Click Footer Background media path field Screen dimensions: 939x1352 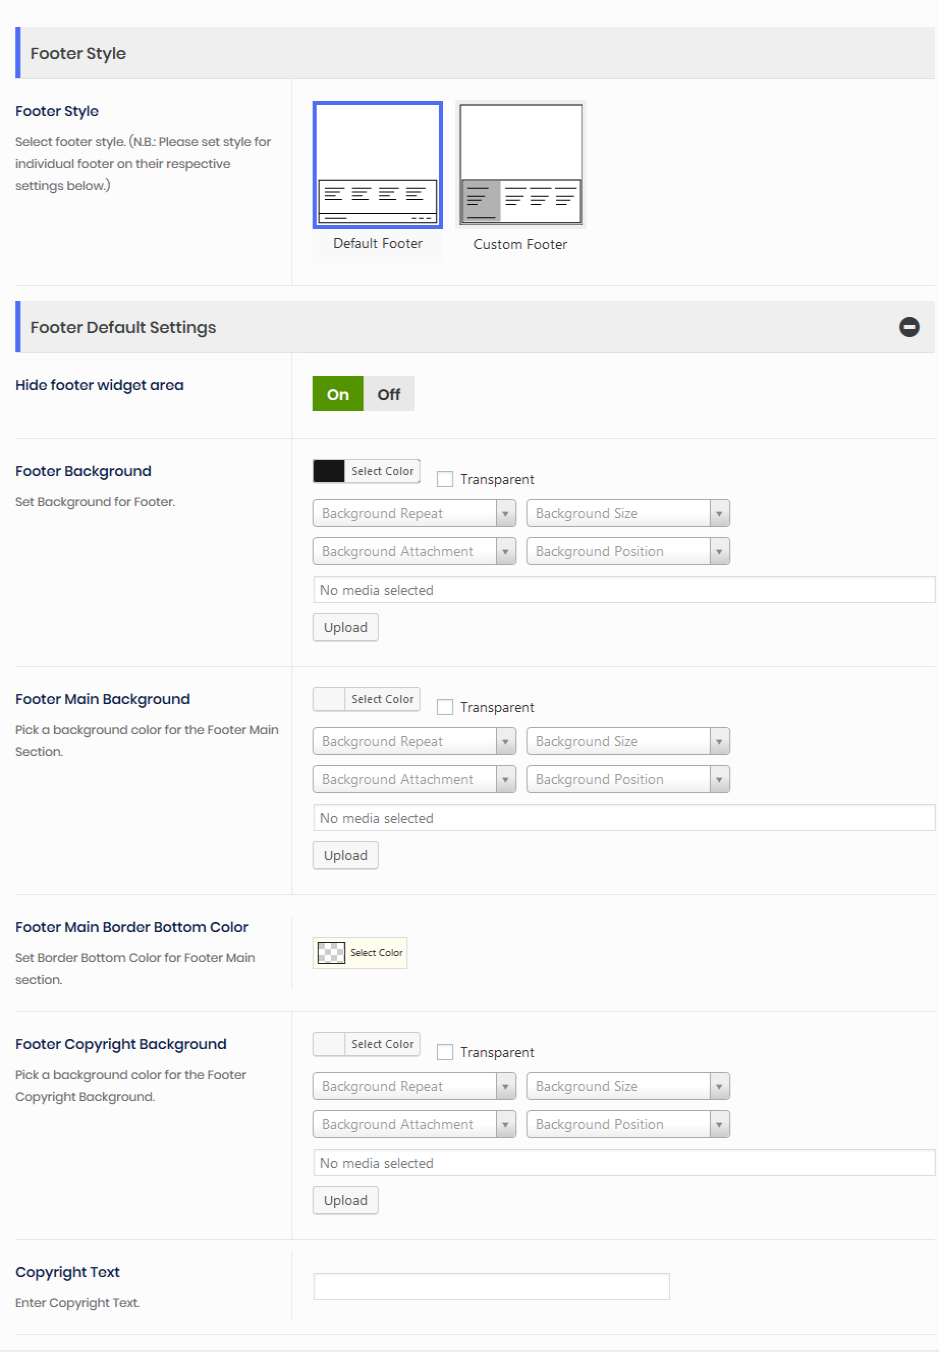click(623, 590)
